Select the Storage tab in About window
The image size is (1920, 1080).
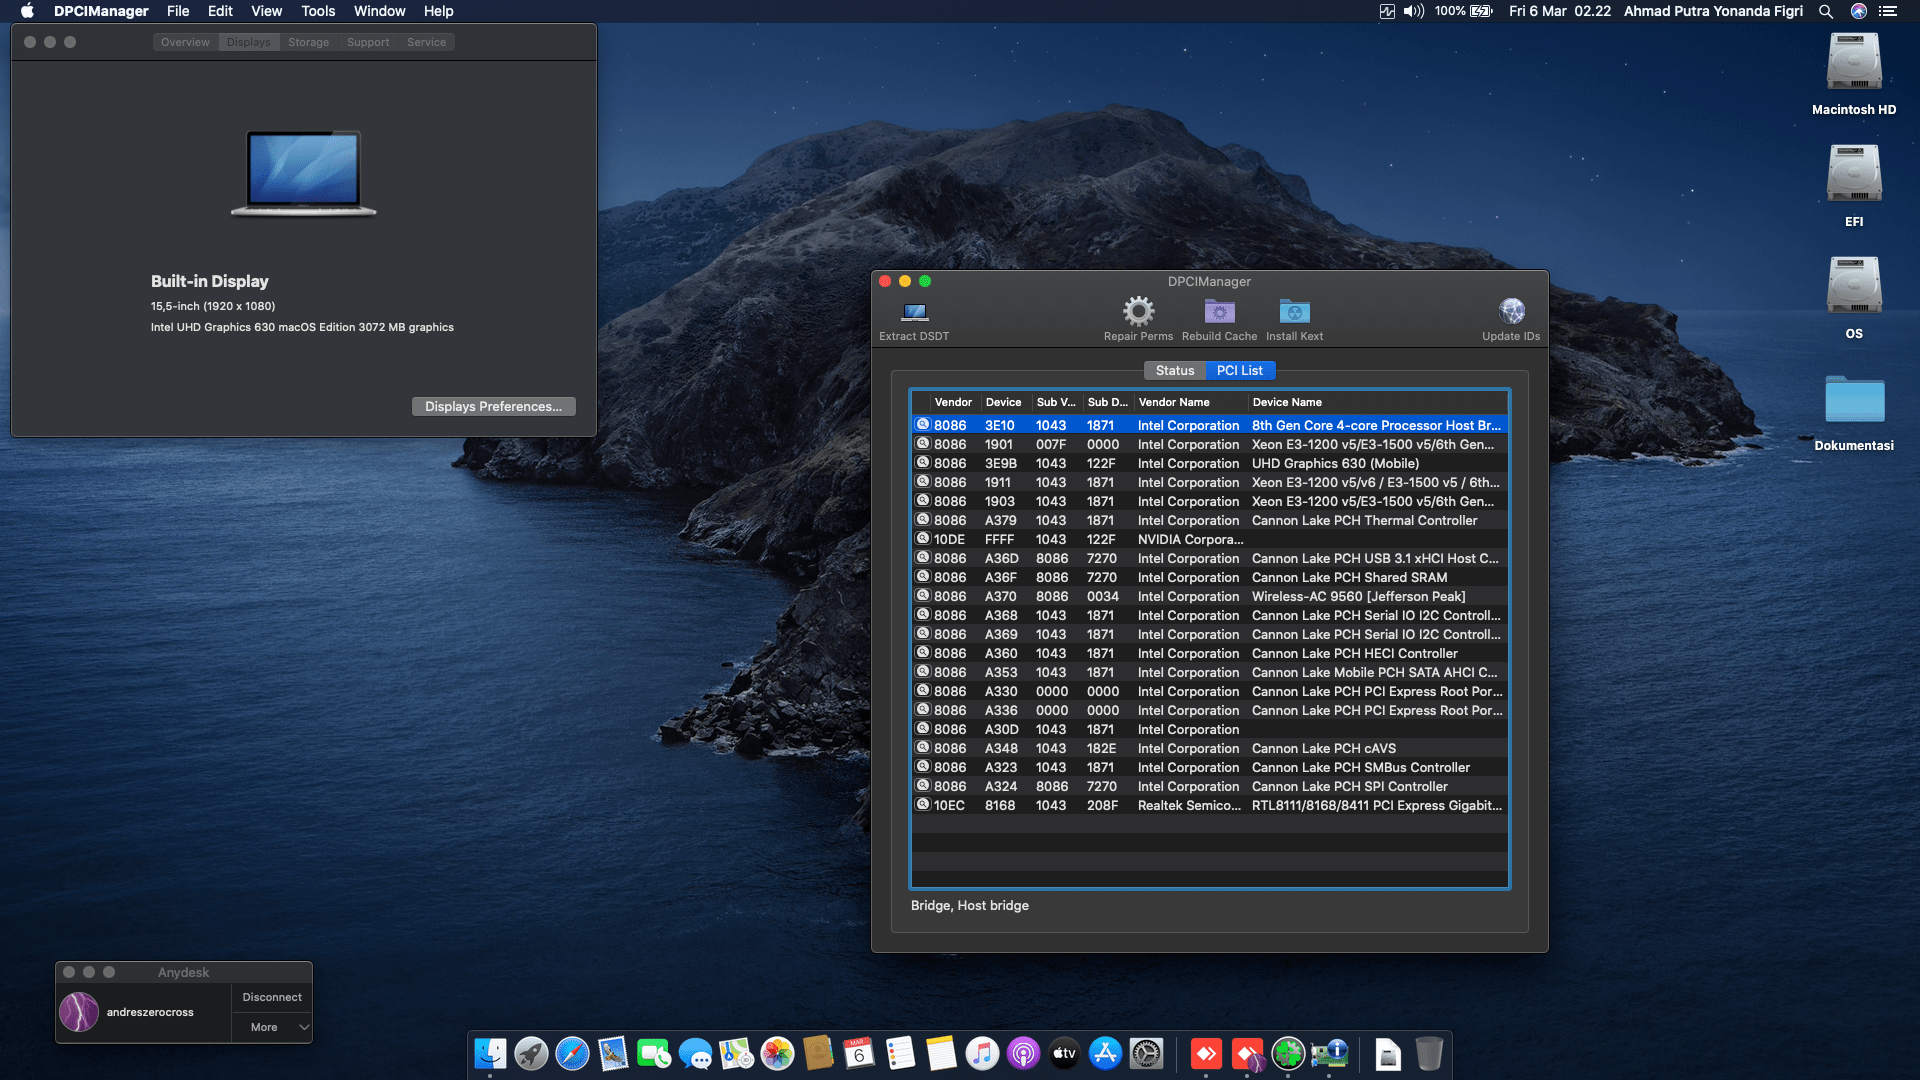tap(308, 42)
